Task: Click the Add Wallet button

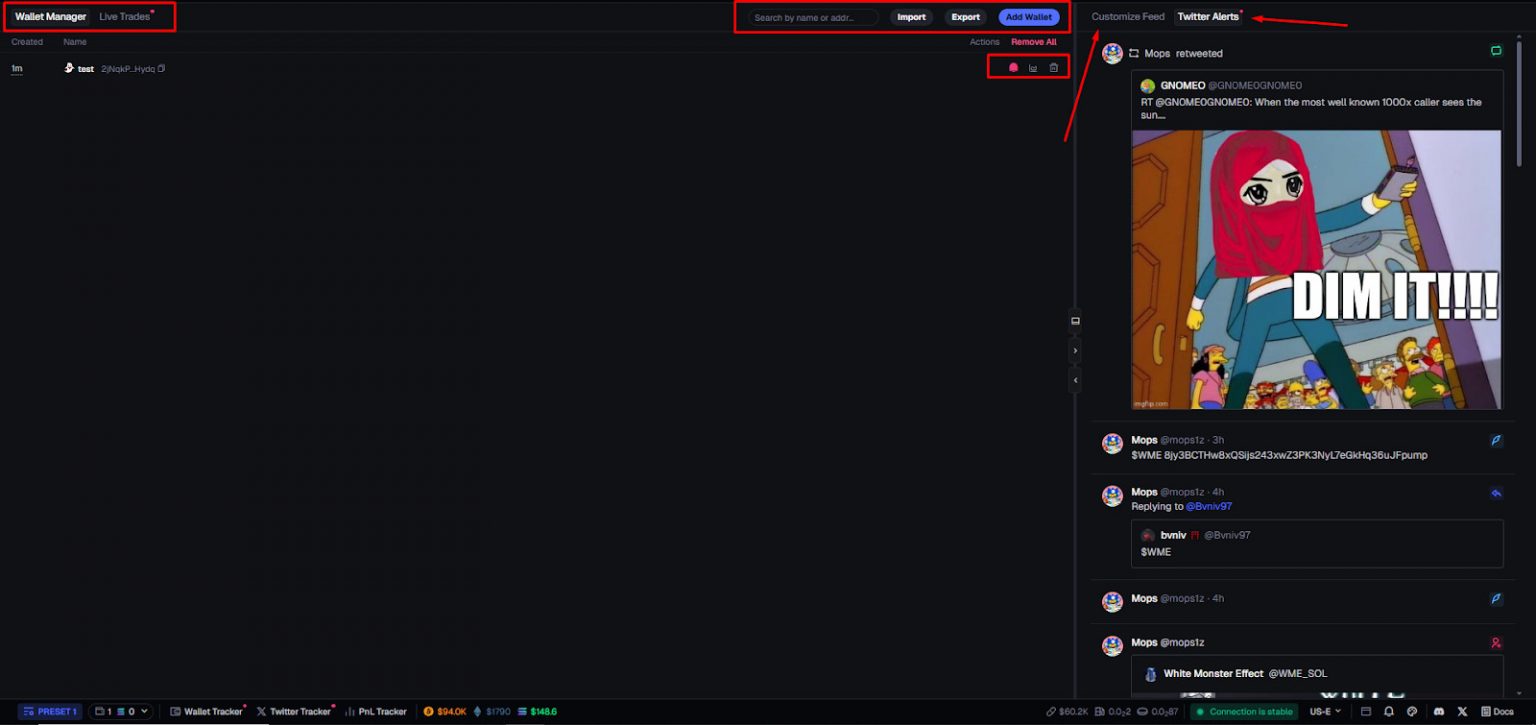Action: tap(1028, 16)
